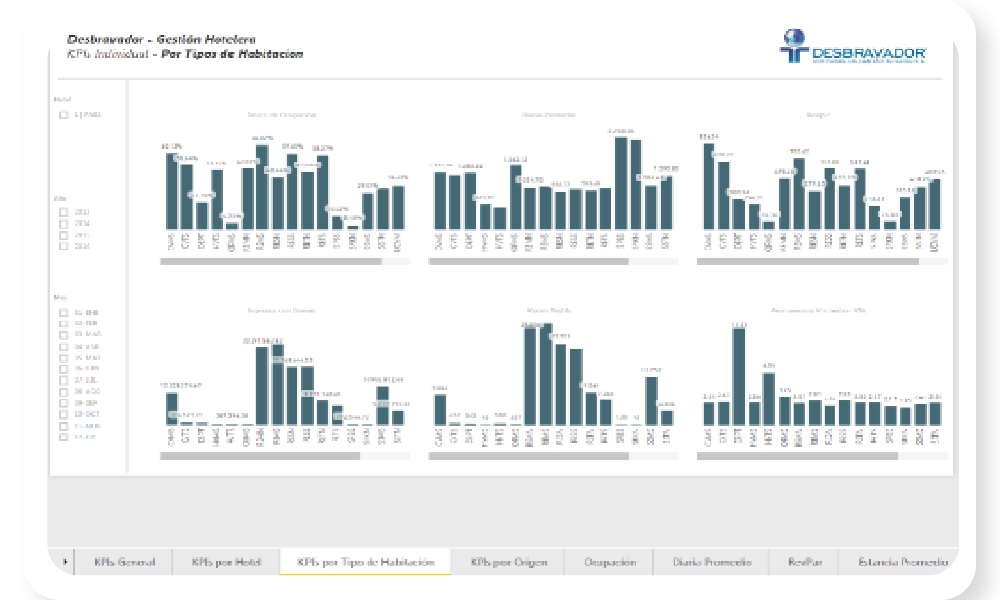Click the Room Nights chart title
1000x600 pixels.
[x=548, y=311]
